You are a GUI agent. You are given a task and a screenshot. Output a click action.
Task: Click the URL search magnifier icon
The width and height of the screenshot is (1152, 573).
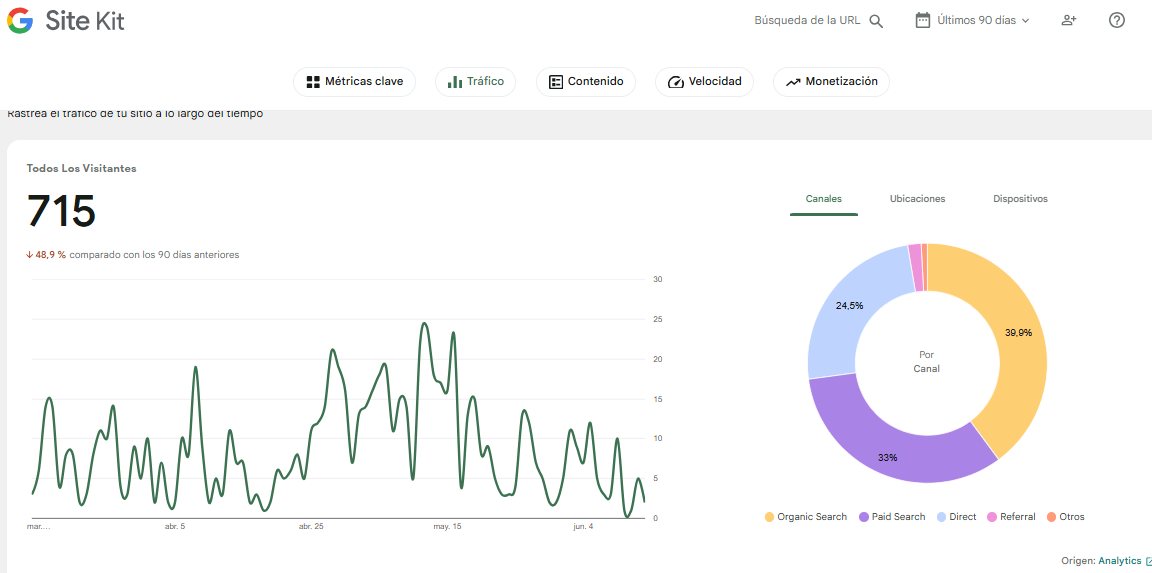pos(876,21)
